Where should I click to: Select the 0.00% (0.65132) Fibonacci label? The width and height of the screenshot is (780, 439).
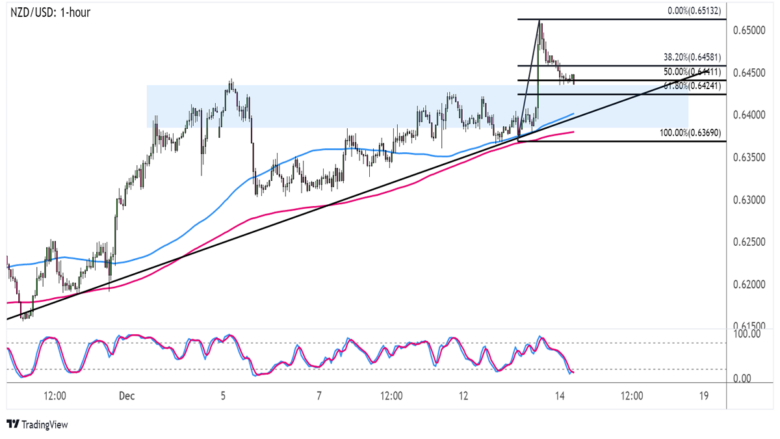[694, 10]
